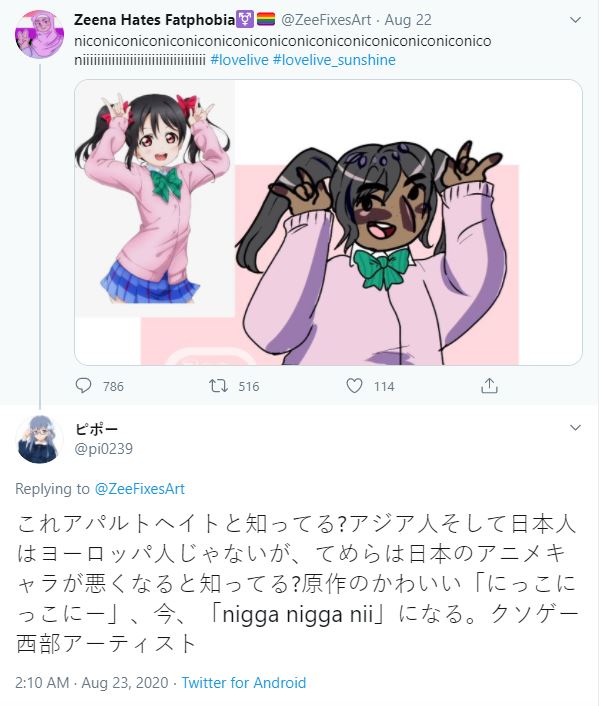Viewport: 601px width, 706px height.
Task: Open the #lovelive_sunshine hashtag
Action: [334, 60]
